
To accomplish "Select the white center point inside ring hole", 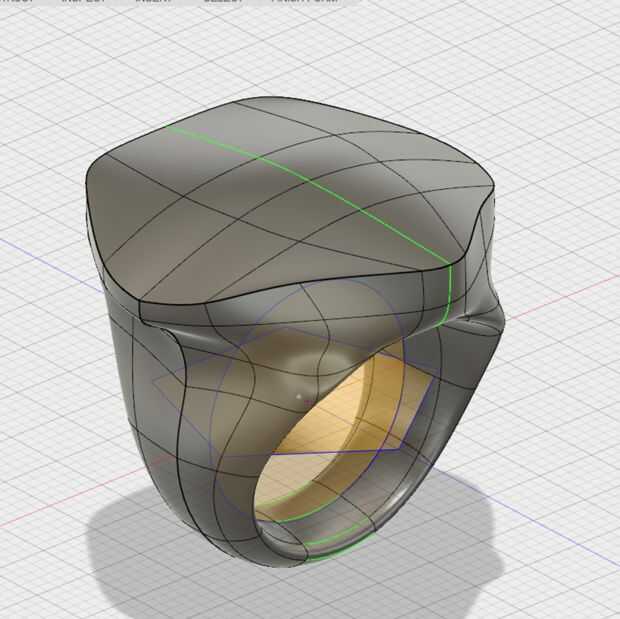I will (299, 396).
